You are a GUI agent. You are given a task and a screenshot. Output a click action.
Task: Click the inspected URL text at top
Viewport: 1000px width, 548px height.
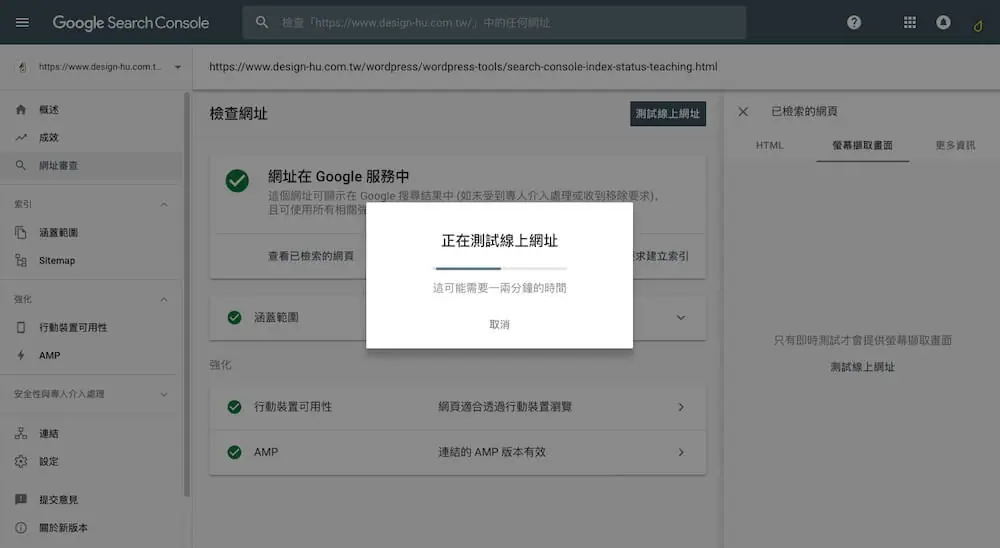463,66
